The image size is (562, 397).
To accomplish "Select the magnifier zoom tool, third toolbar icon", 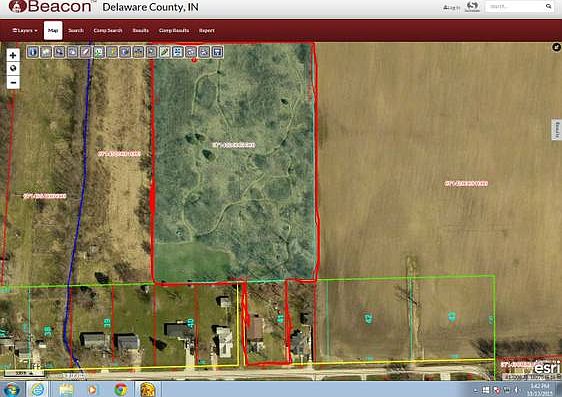I will pos(59,52).
